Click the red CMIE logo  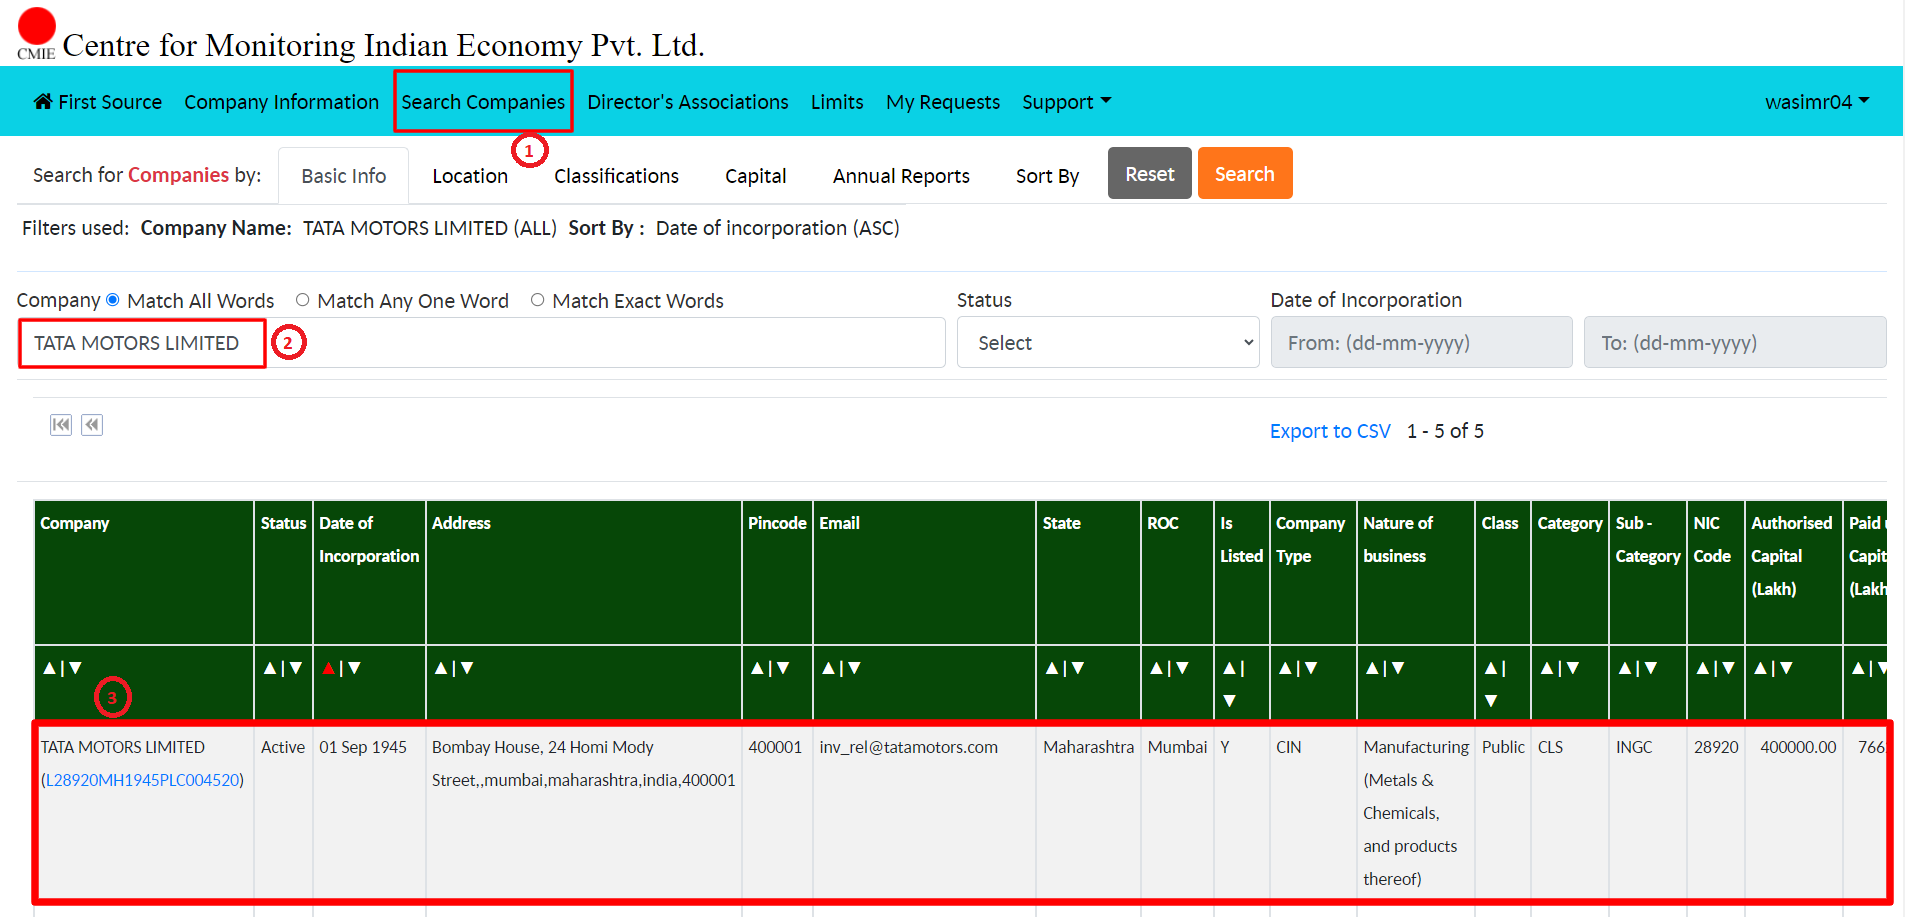tap(37, 25)
